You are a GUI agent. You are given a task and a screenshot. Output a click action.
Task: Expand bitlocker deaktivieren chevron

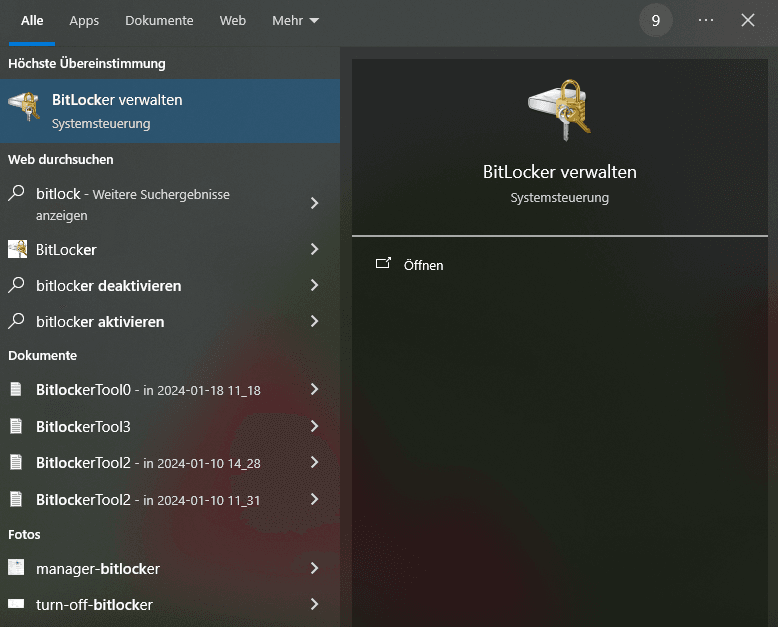(315, 285)
